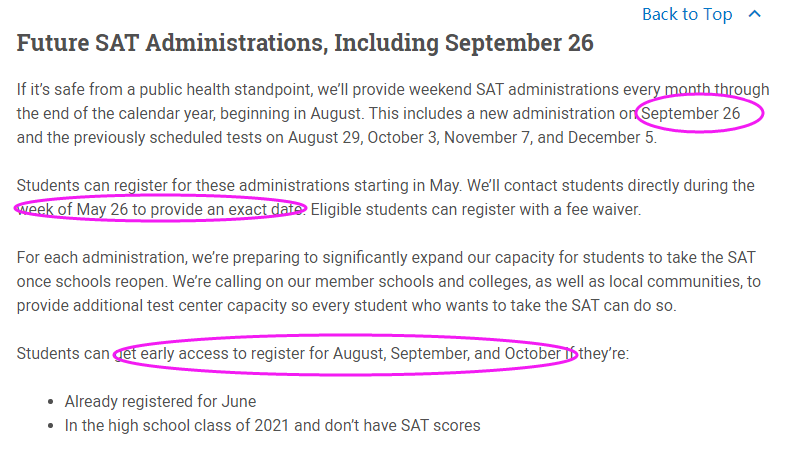Click the Future SAT Administrations heading
Screen dimensions: 790x451
[x=305, y=43]
